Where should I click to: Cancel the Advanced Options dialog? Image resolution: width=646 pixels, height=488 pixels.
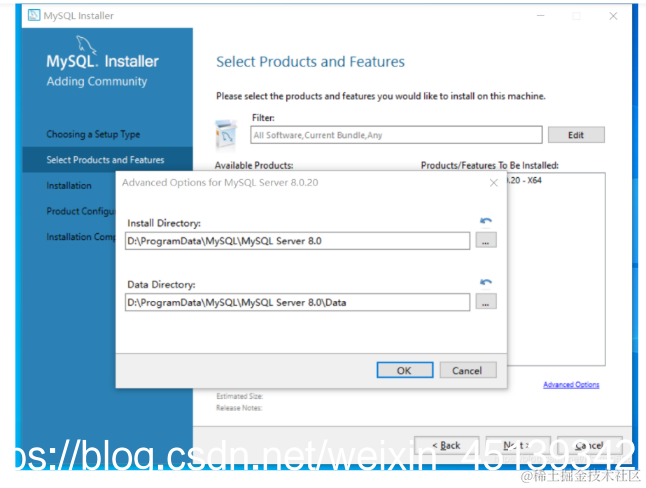(x=468, y=370)
